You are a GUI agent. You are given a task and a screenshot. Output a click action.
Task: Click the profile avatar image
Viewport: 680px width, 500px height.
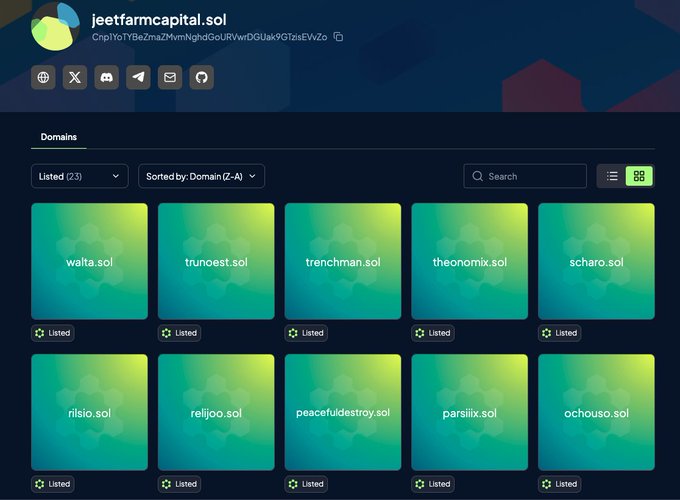56,26
